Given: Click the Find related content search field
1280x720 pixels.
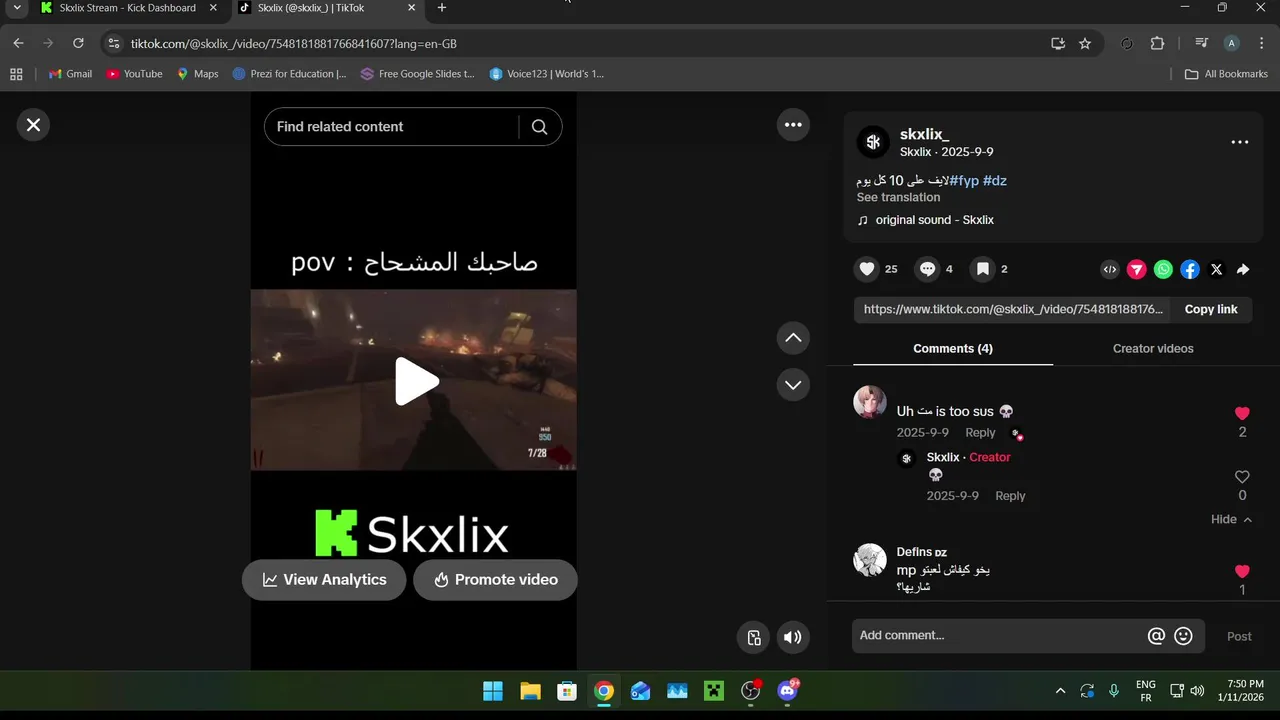Looking at the screenshot, I should click(x=392, y=127).
